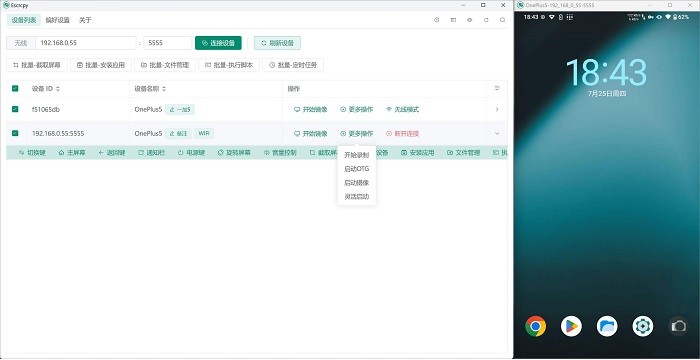The image size is (700, 360).
Task: Sort by 设备 ID column arrows
Action: [x=58, y=89]
